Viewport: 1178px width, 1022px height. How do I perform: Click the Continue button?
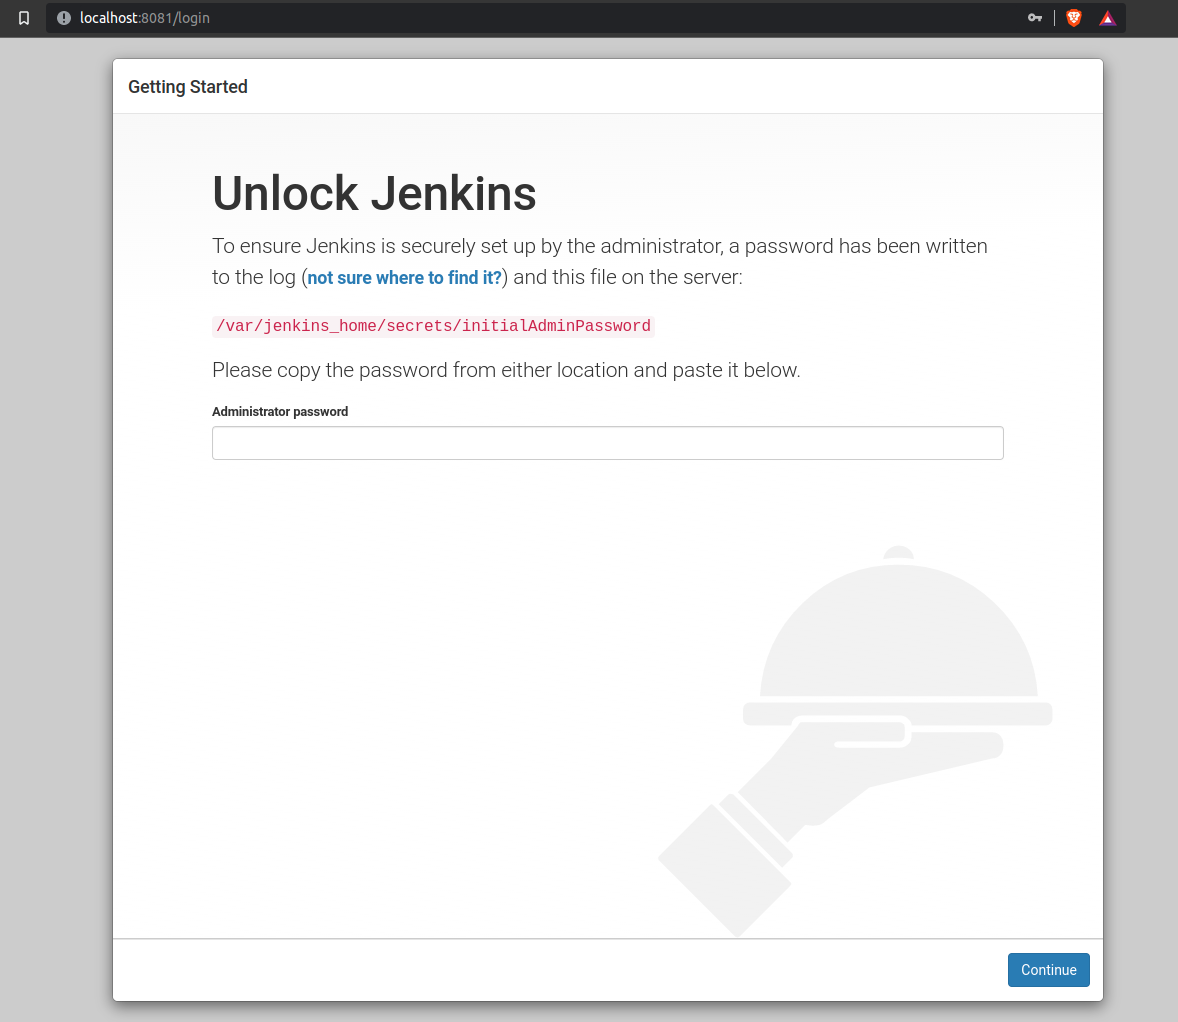tap(1048, 970)
